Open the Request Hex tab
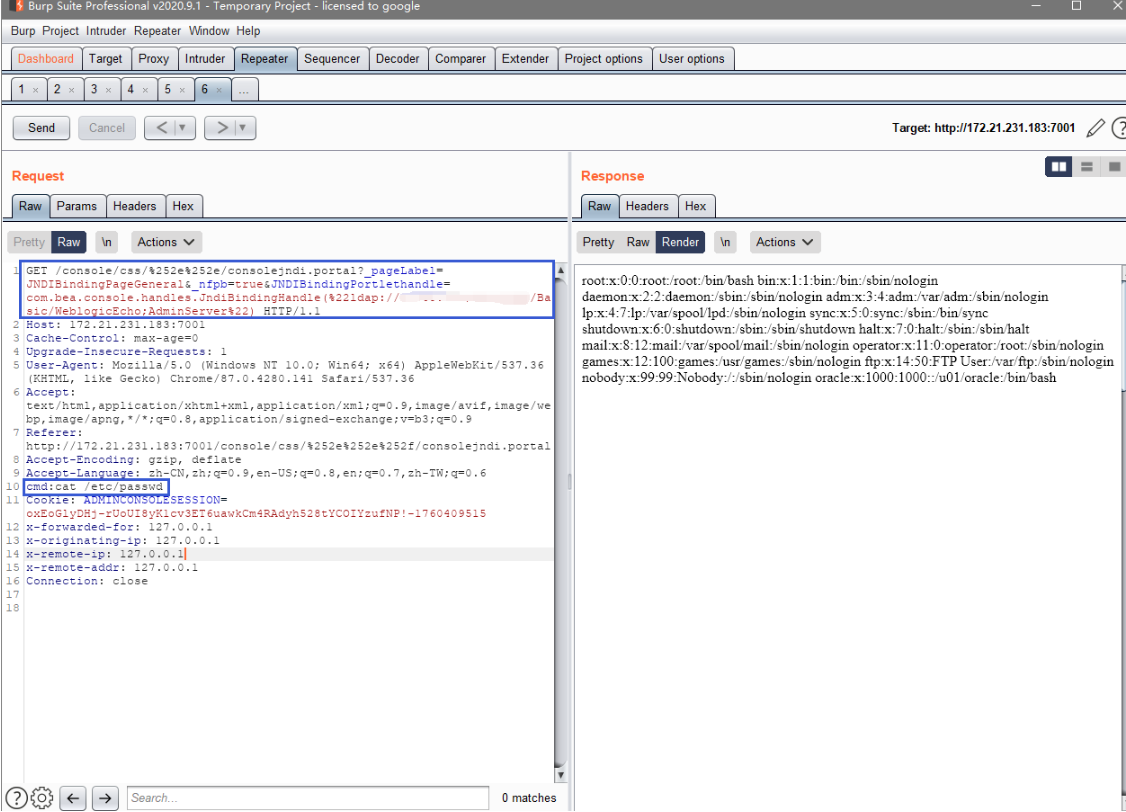Viewport: 1126px width, 812px height. click(183, 206)
